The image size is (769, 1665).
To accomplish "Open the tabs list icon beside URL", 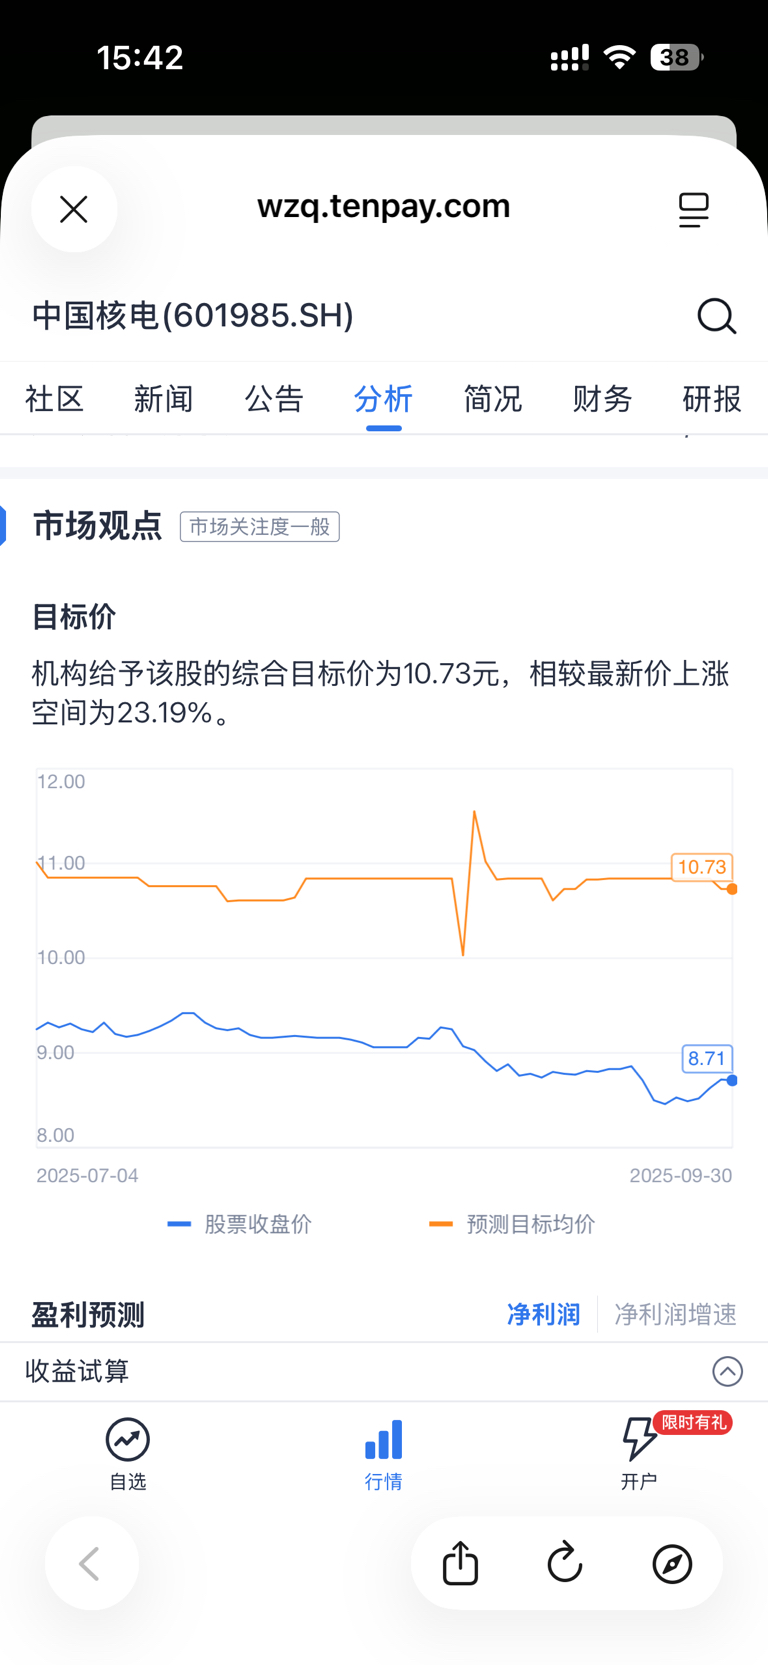I will click(x=693, y=210).
